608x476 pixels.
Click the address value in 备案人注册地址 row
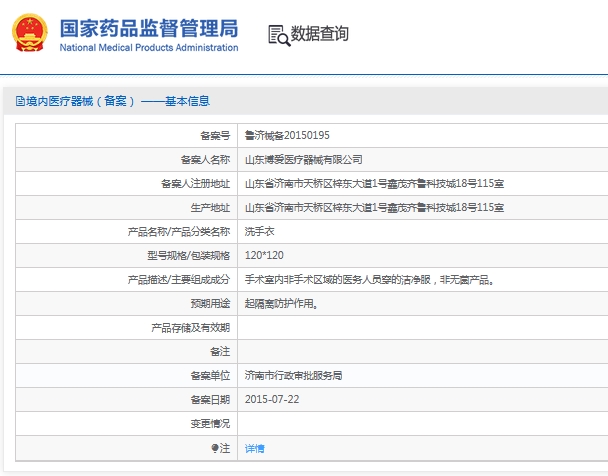pos(374,184)
